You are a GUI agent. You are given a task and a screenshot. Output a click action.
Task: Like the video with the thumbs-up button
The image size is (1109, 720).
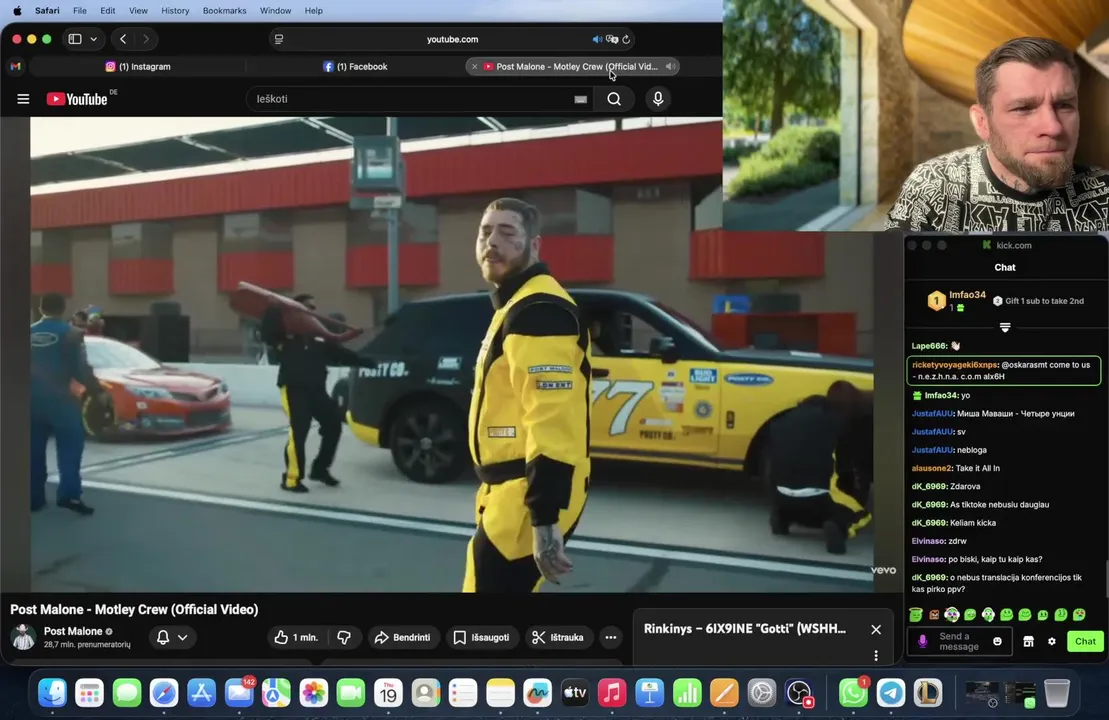click(296, 637)
